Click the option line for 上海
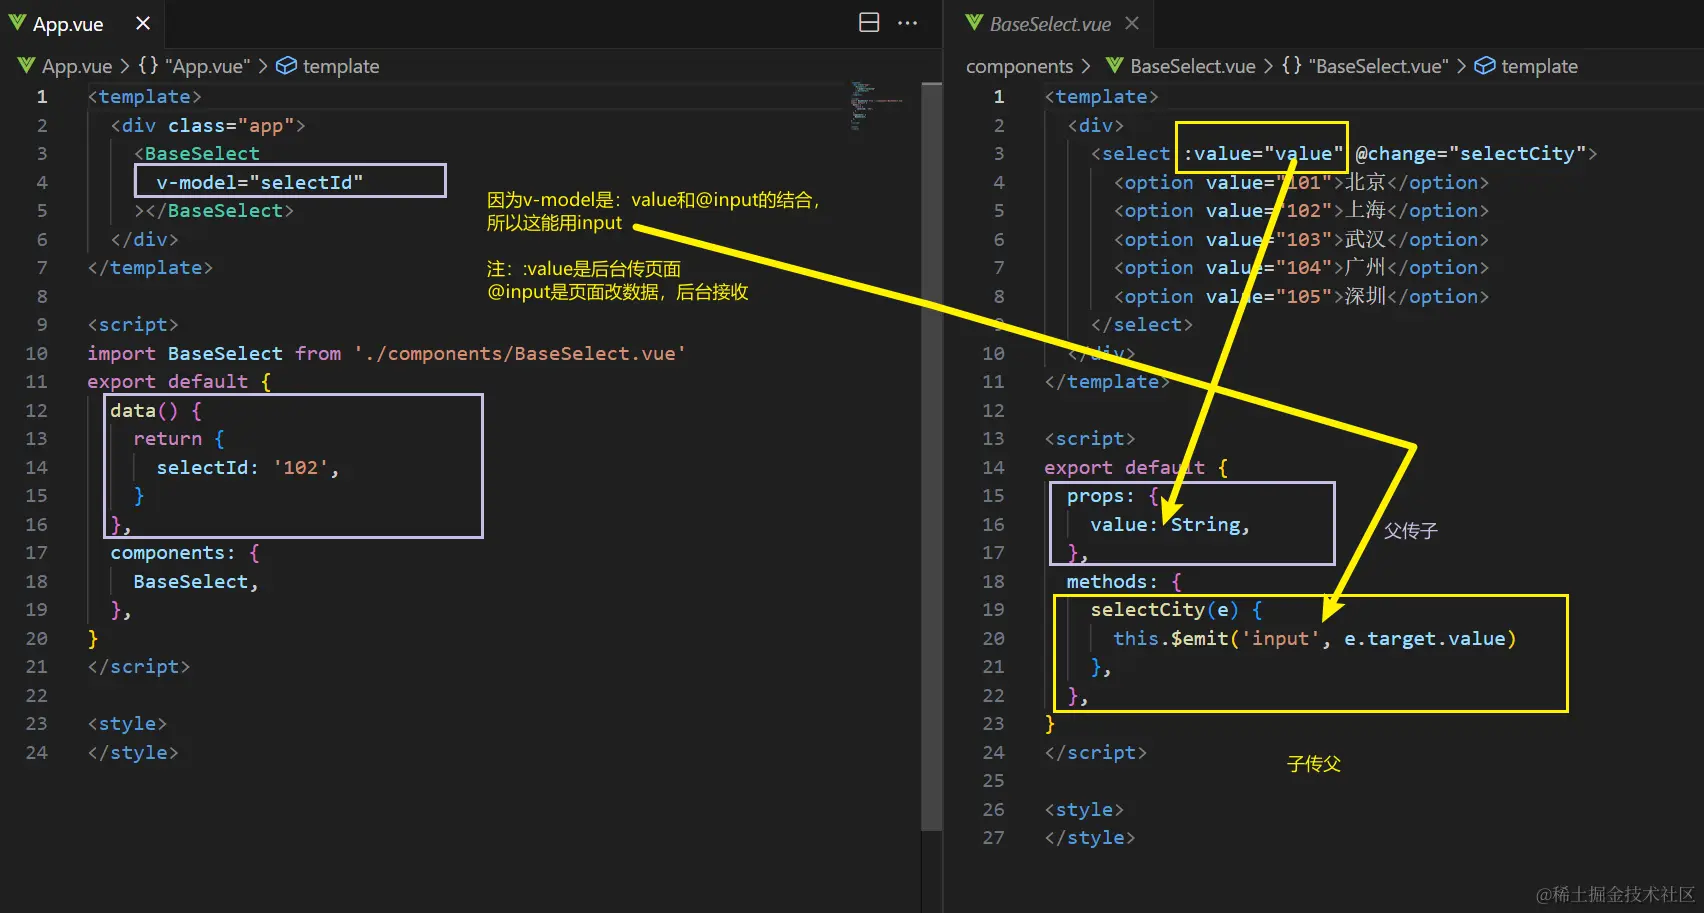 (x=1301, y=210)
